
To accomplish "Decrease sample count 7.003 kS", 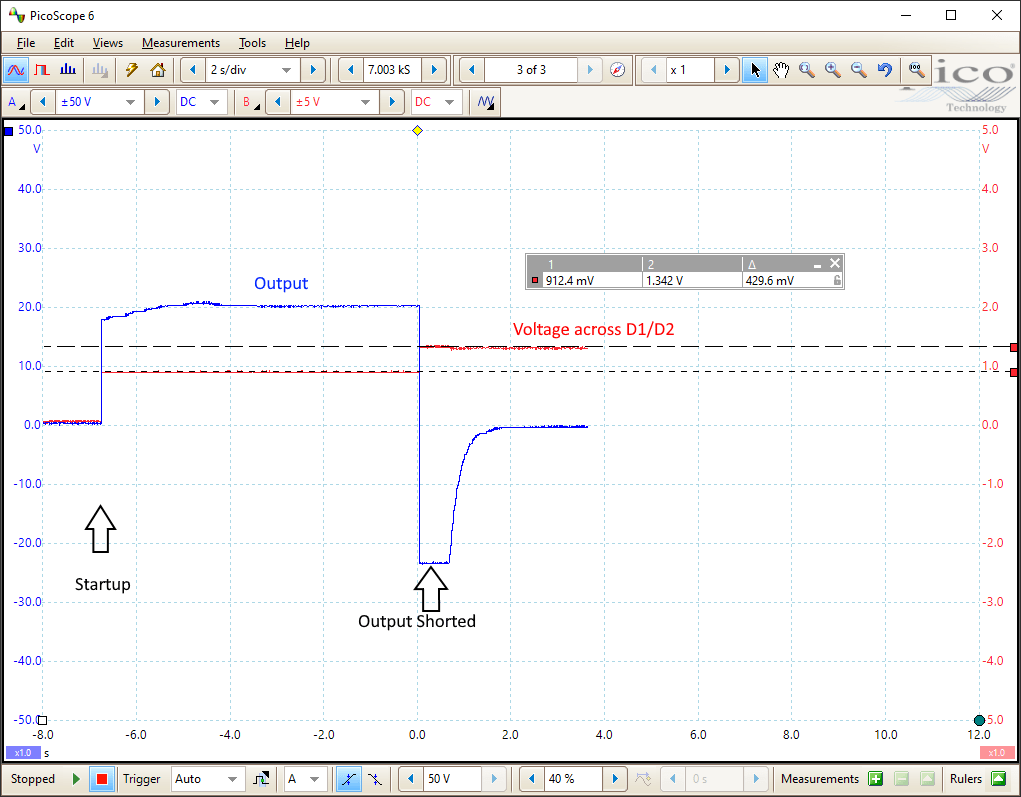I will coord(351,70).
